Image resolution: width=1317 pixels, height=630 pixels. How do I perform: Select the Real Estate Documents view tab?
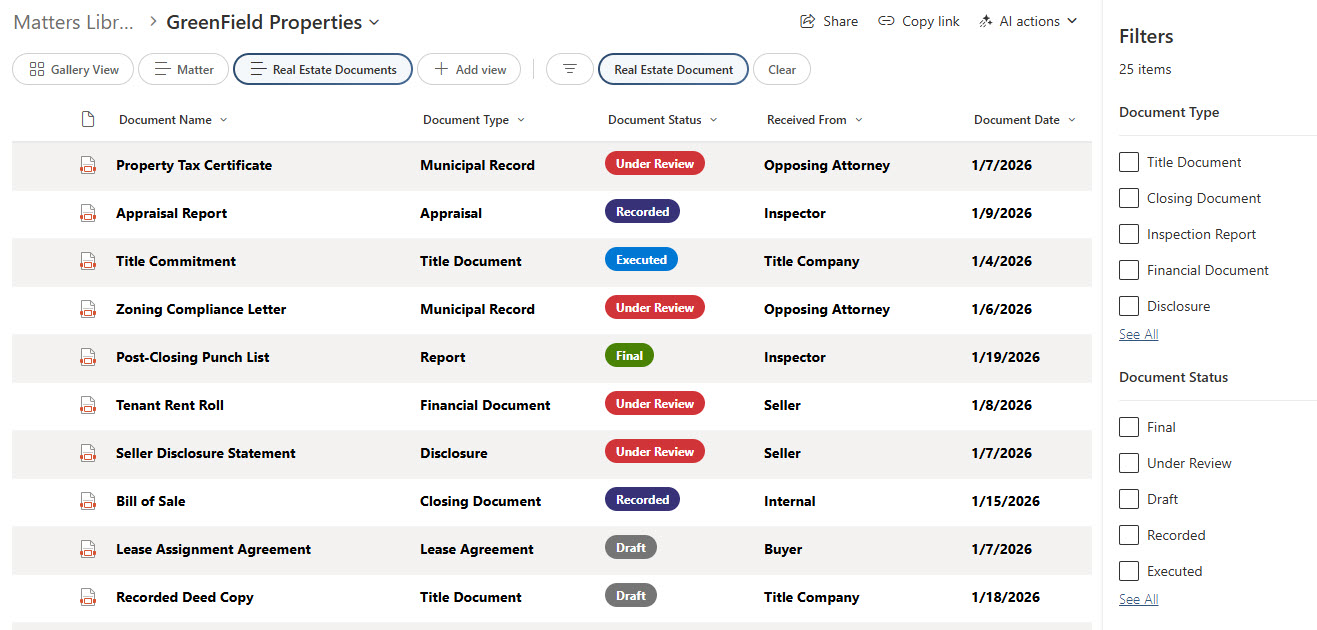tap(322, 69)
